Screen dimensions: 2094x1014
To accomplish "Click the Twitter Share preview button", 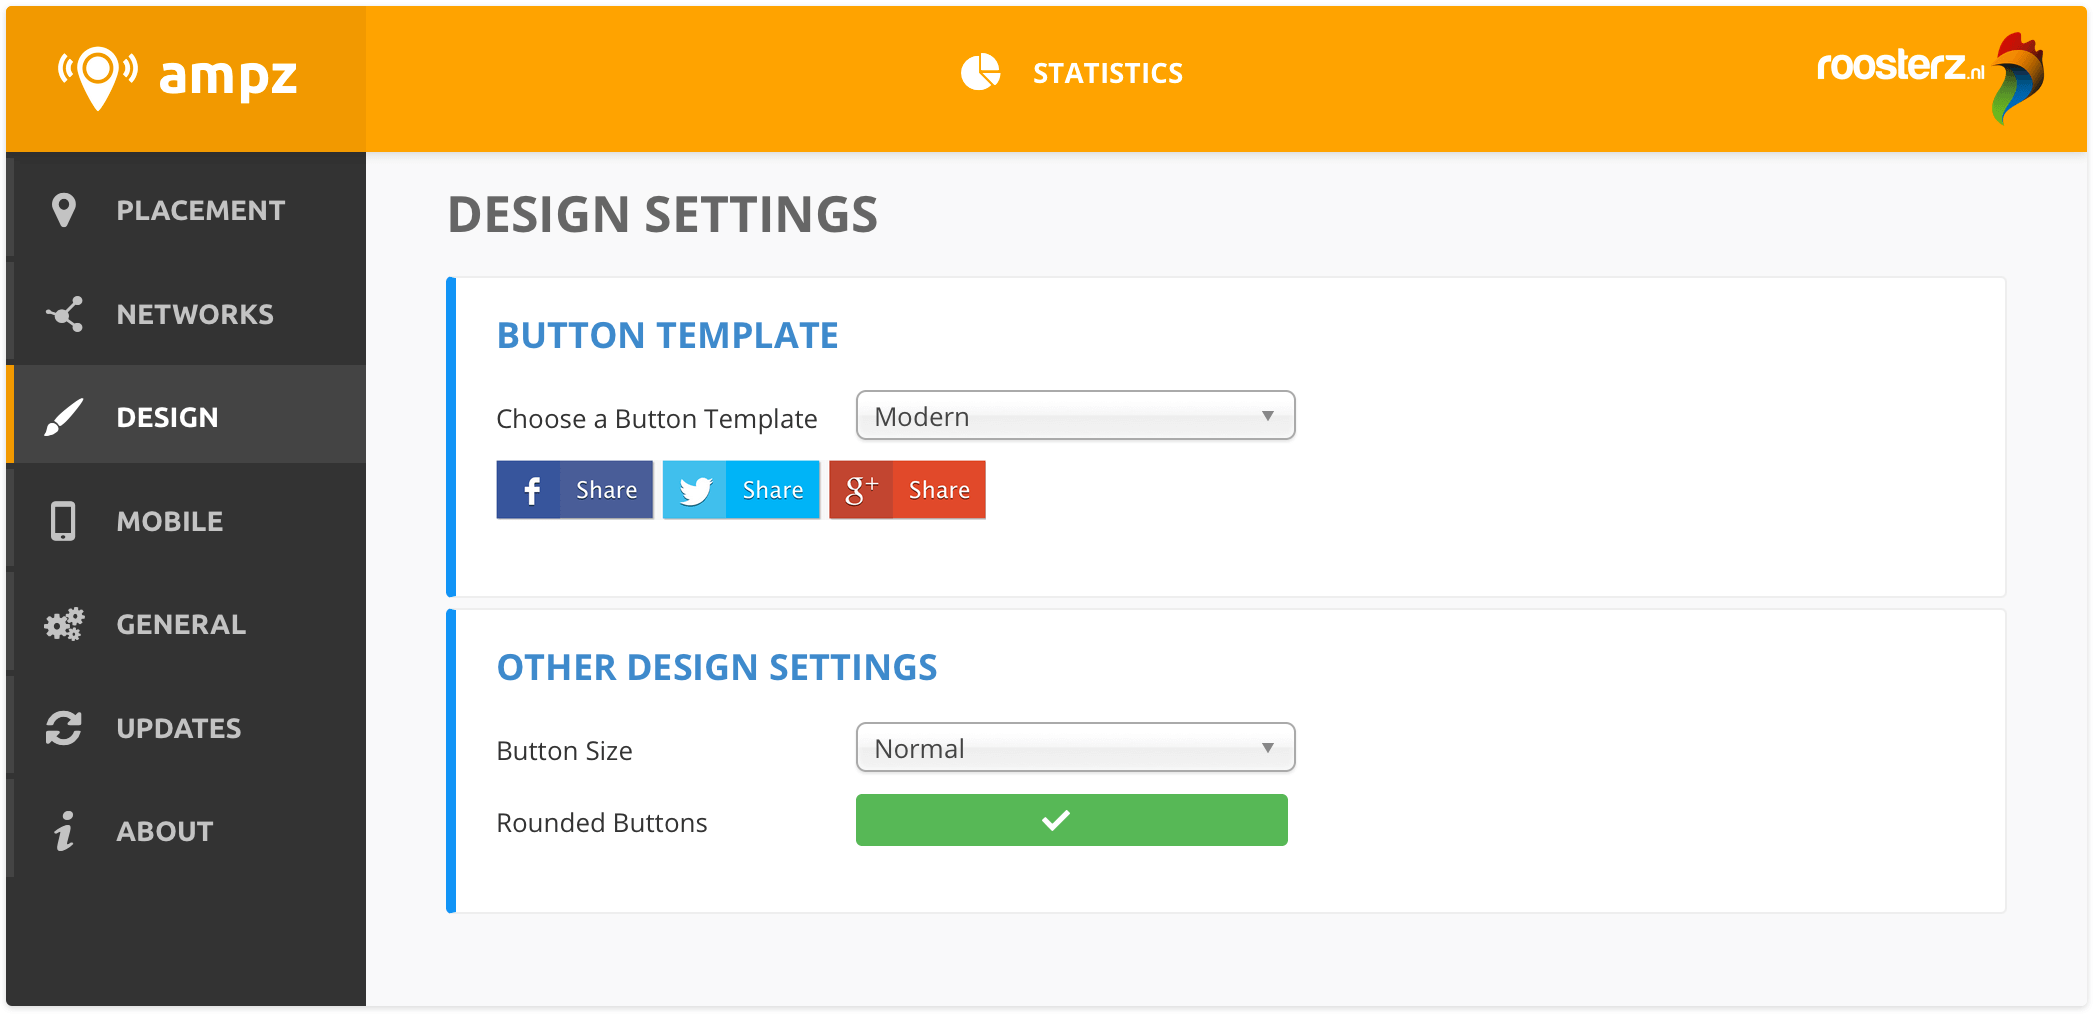I will click(x=741, y=490).
